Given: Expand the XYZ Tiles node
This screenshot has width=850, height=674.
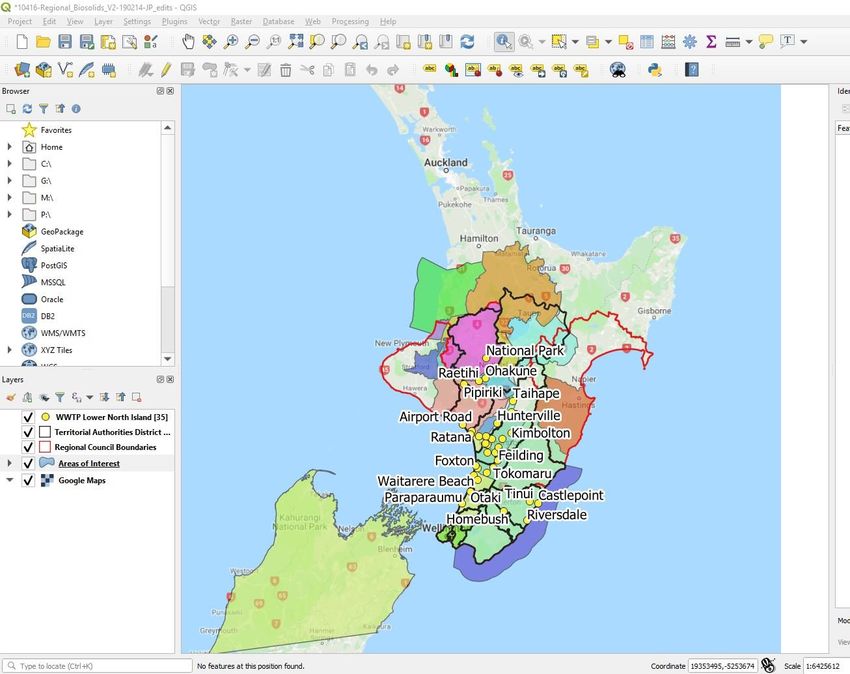Looking at the screenshot, I should point(9,350).
